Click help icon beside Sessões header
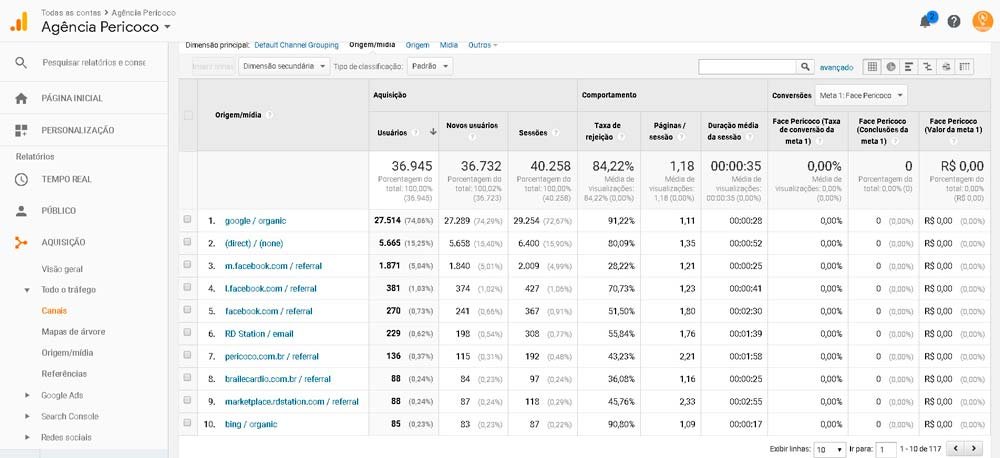1000x458 pixels. click(555, 133)
